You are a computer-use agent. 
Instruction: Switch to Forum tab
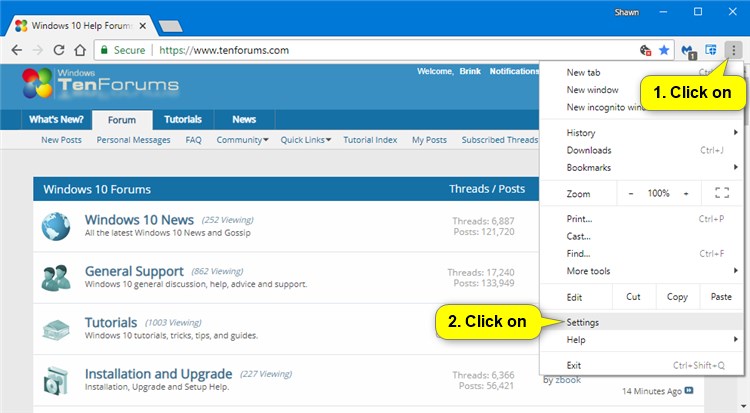pos(122,120)
